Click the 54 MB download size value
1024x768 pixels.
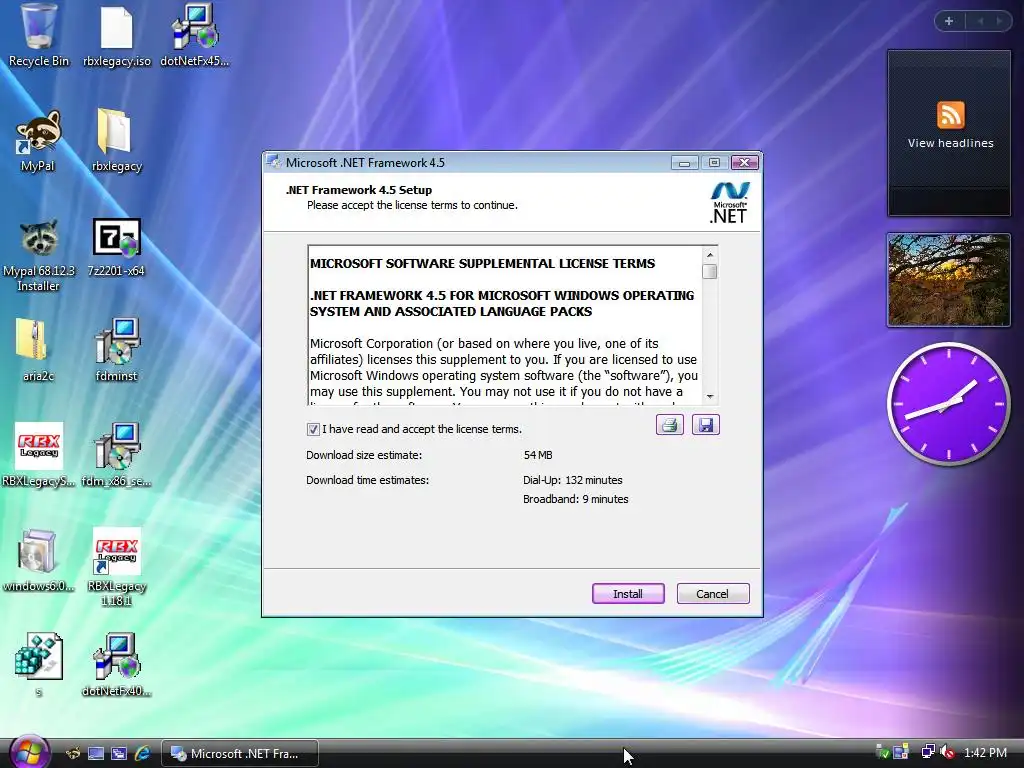[x=537, y=455]
